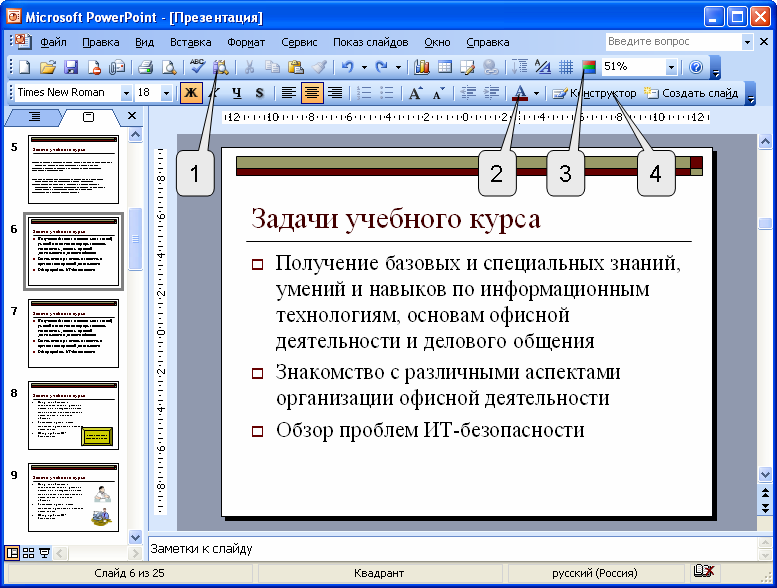This screenshot has width=777, height=588.
Task: Toggle text shadow S
Action: click(260, 93)
